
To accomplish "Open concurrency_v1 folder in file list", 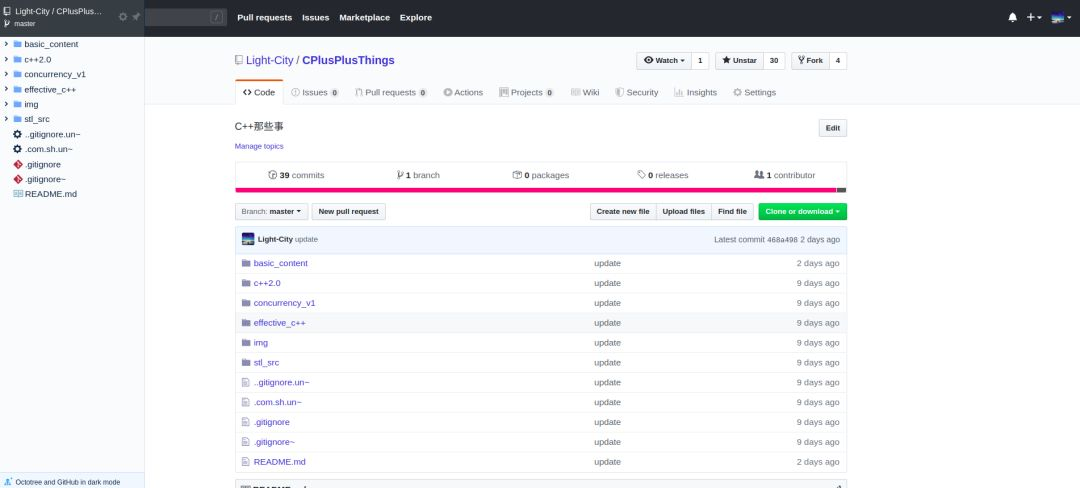I will pyautogui.click(x=284, y=303).
